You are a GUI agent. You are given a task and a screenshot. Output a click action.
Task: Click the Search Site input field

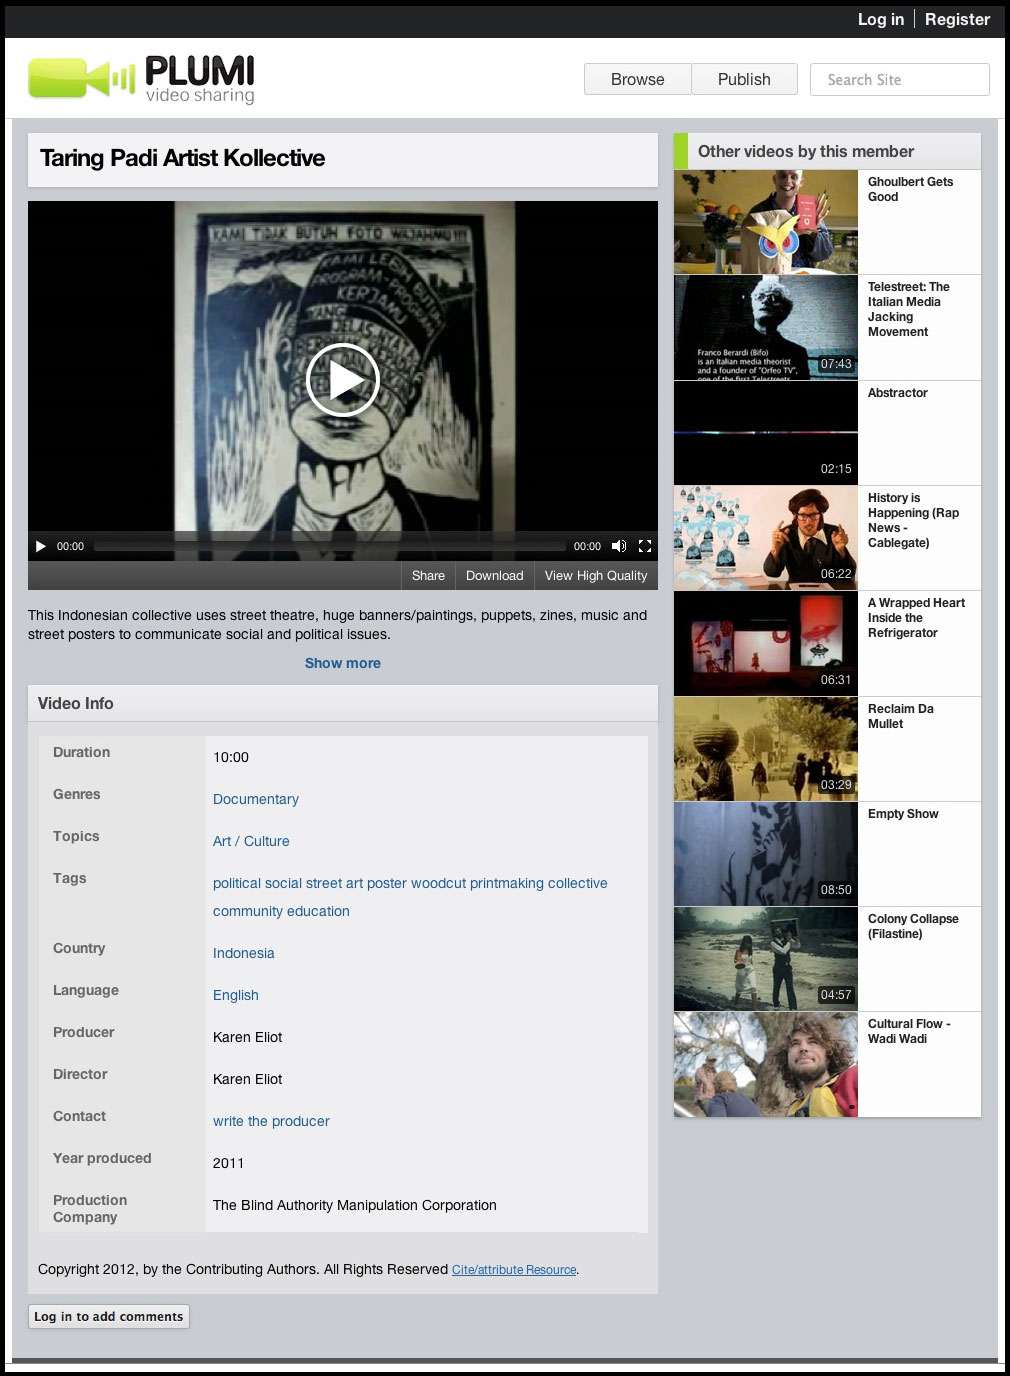point(899,79)
